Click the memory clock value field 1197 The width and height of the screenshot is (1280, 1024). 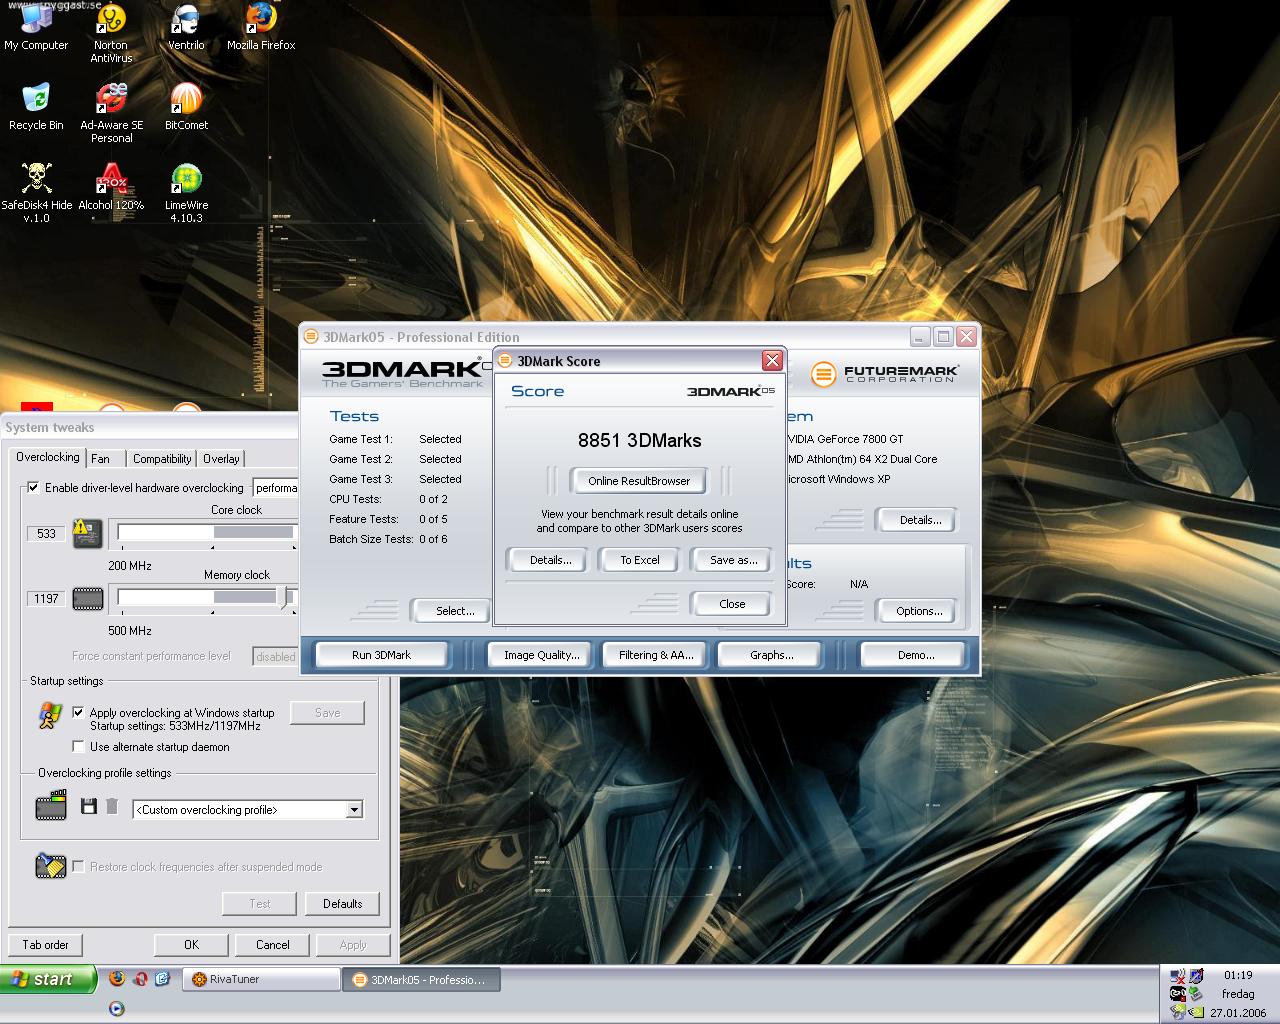tap(46, 598)
